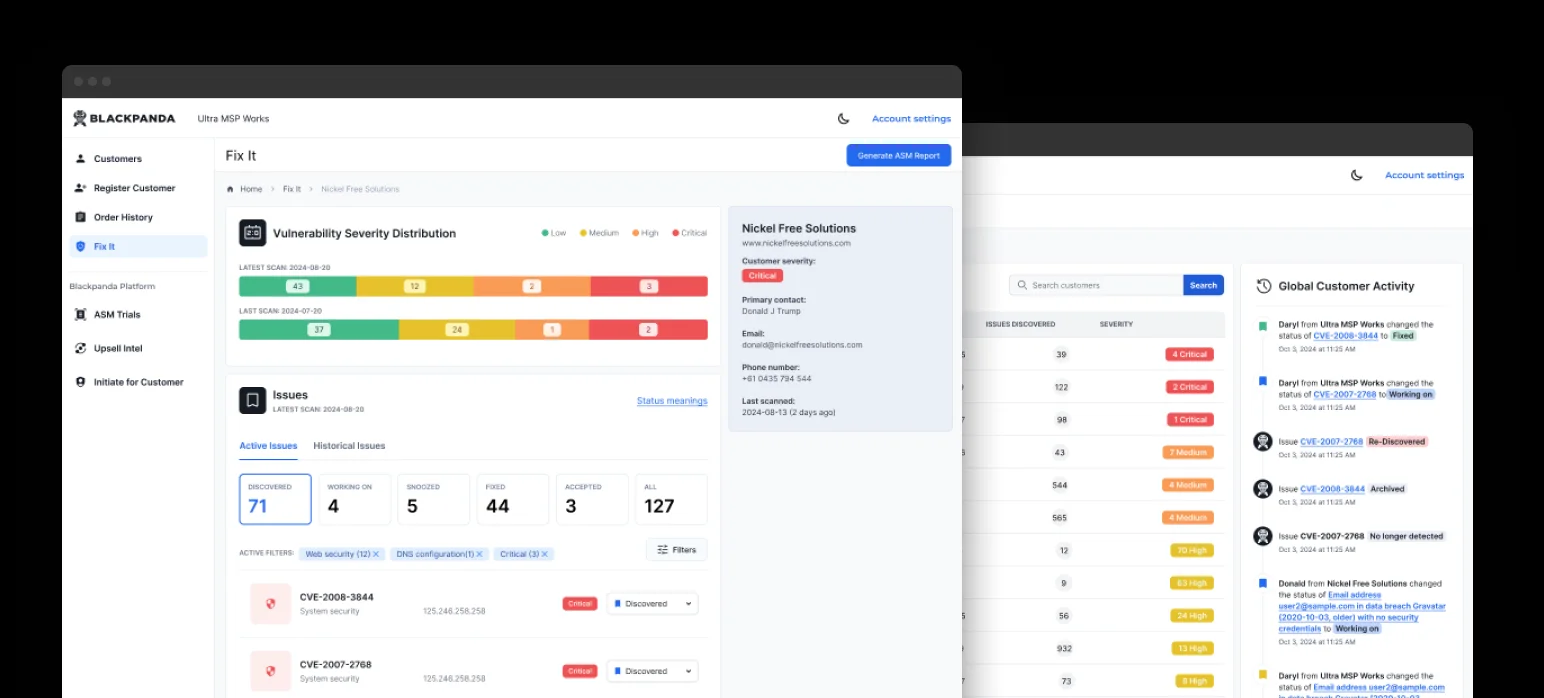
Task: Click the Initiate for Customer icon
Action: pyautogui.click(x=81, y=382)
